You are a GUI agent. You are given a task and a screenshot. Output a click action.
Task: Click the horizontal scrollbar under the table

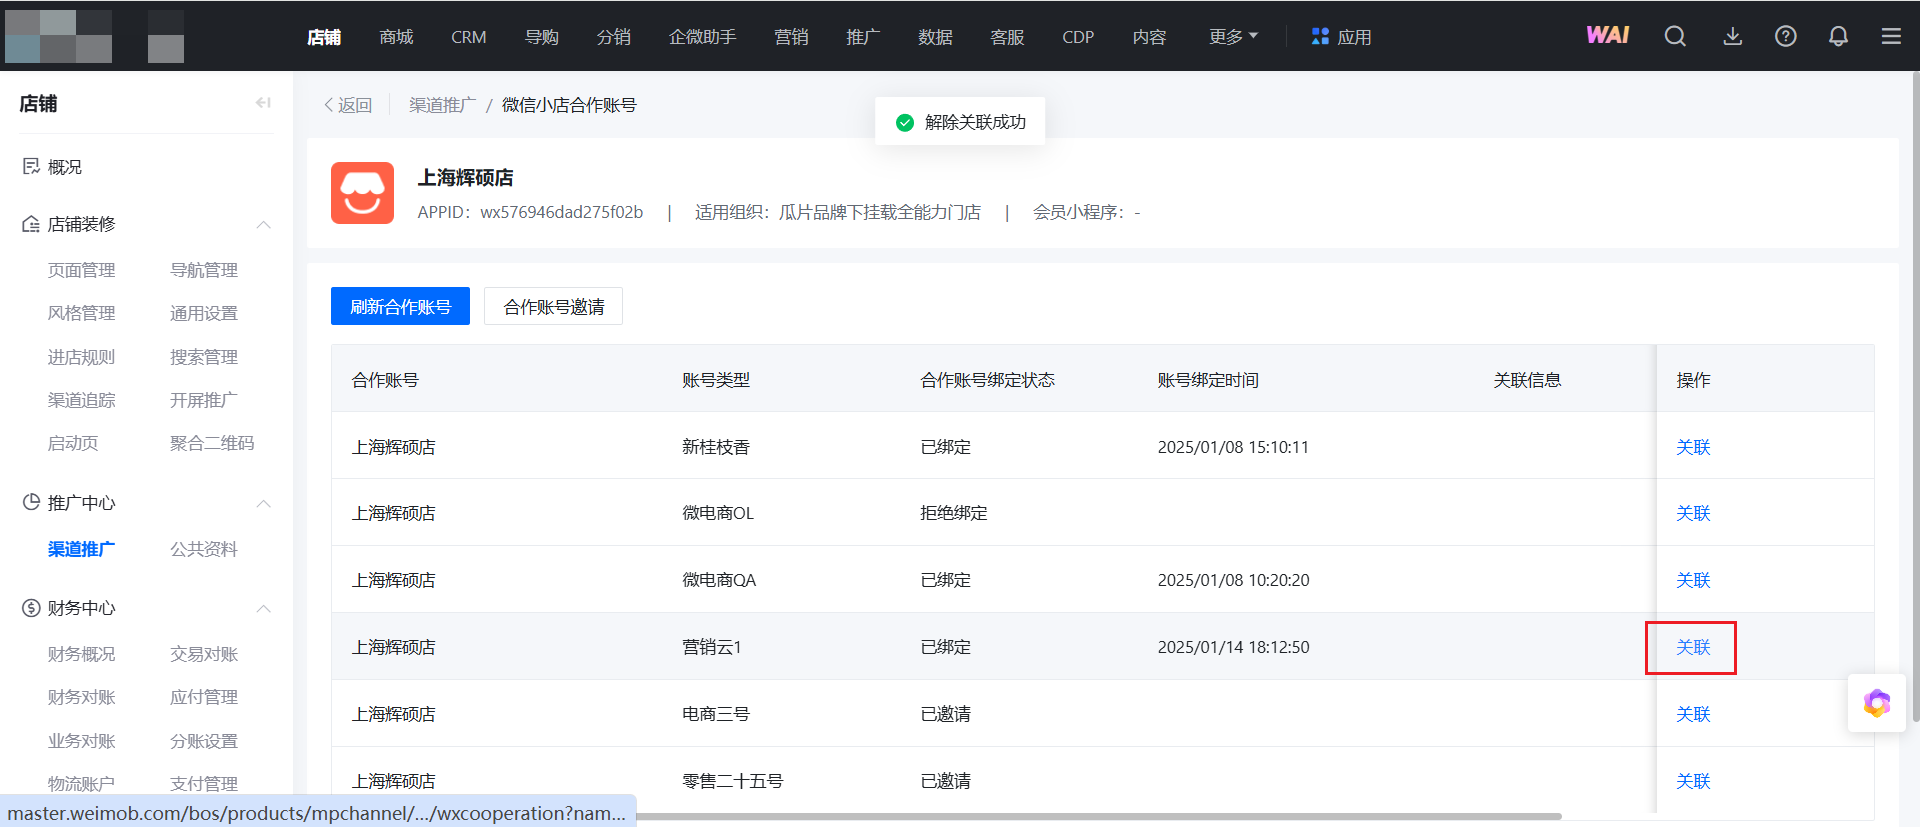[1098, 816]
